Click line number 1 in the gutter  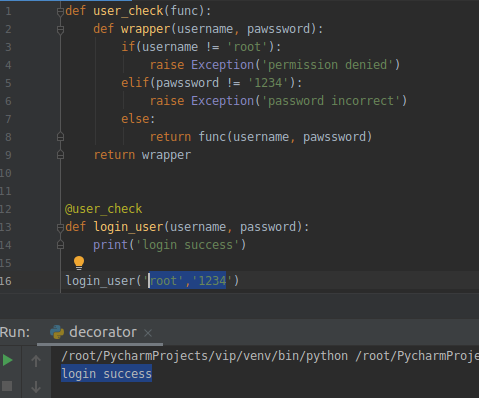click(x=8, y=11)
